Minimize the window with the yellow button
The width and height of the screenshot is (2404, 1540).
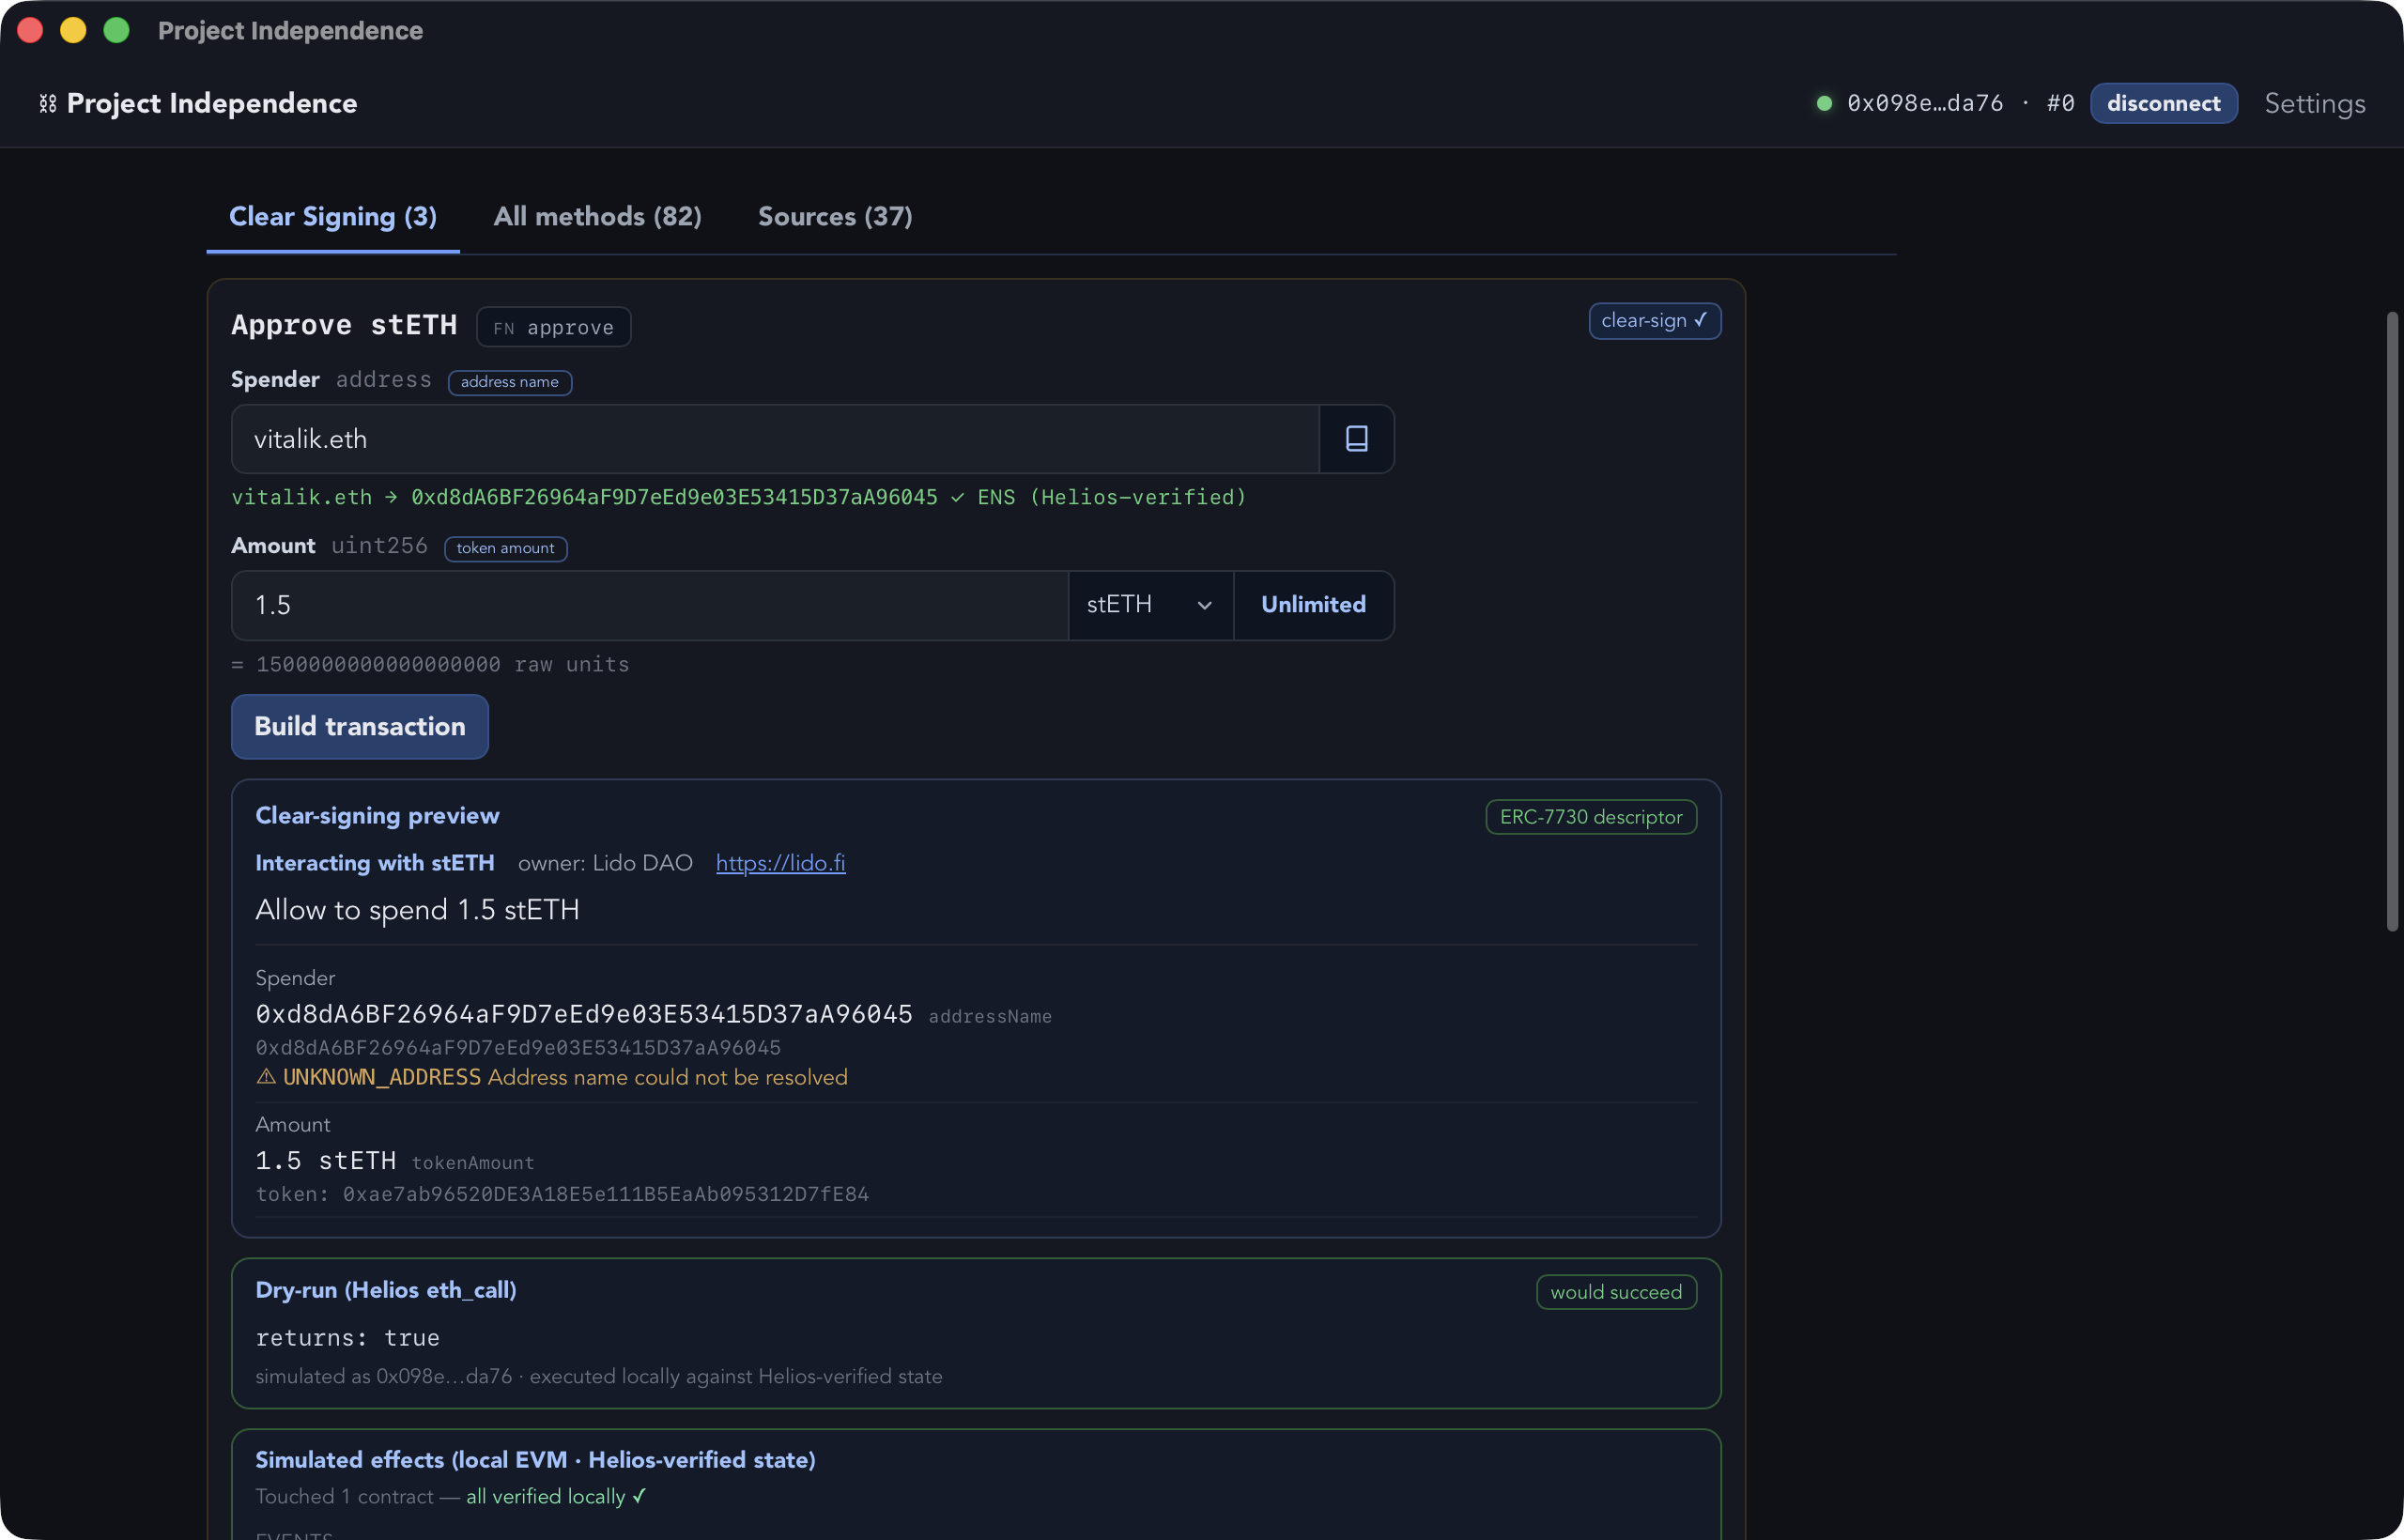click(x=73, y=30)
